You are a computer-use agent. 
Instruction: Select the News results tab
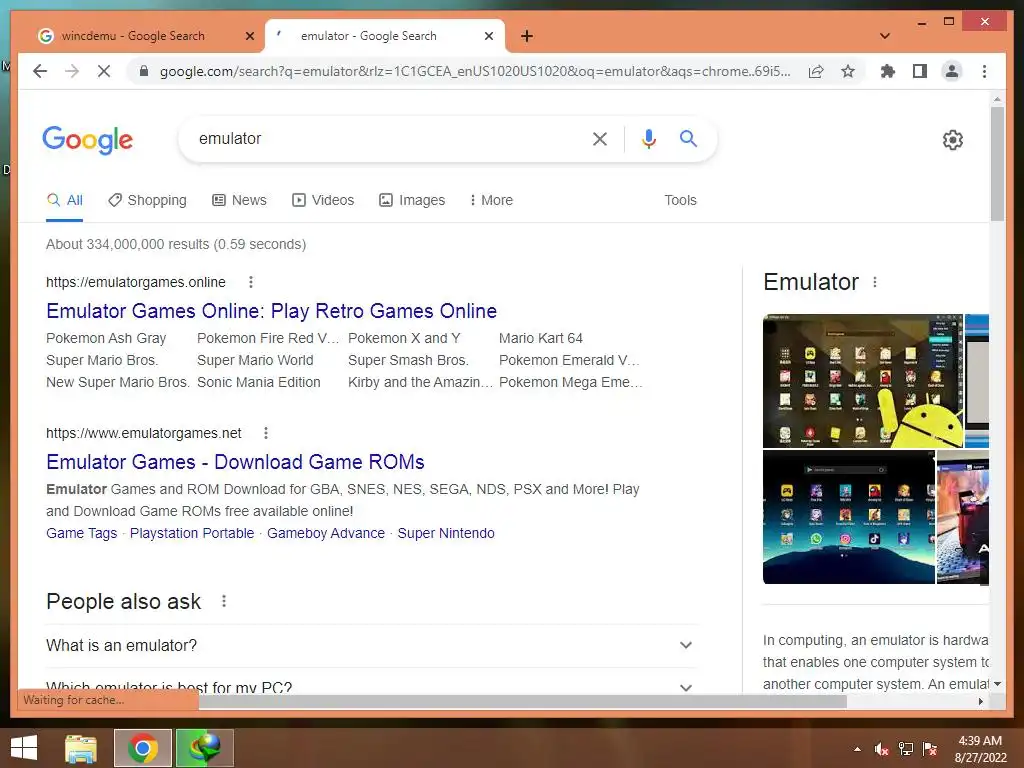click(x=240, y=200)
